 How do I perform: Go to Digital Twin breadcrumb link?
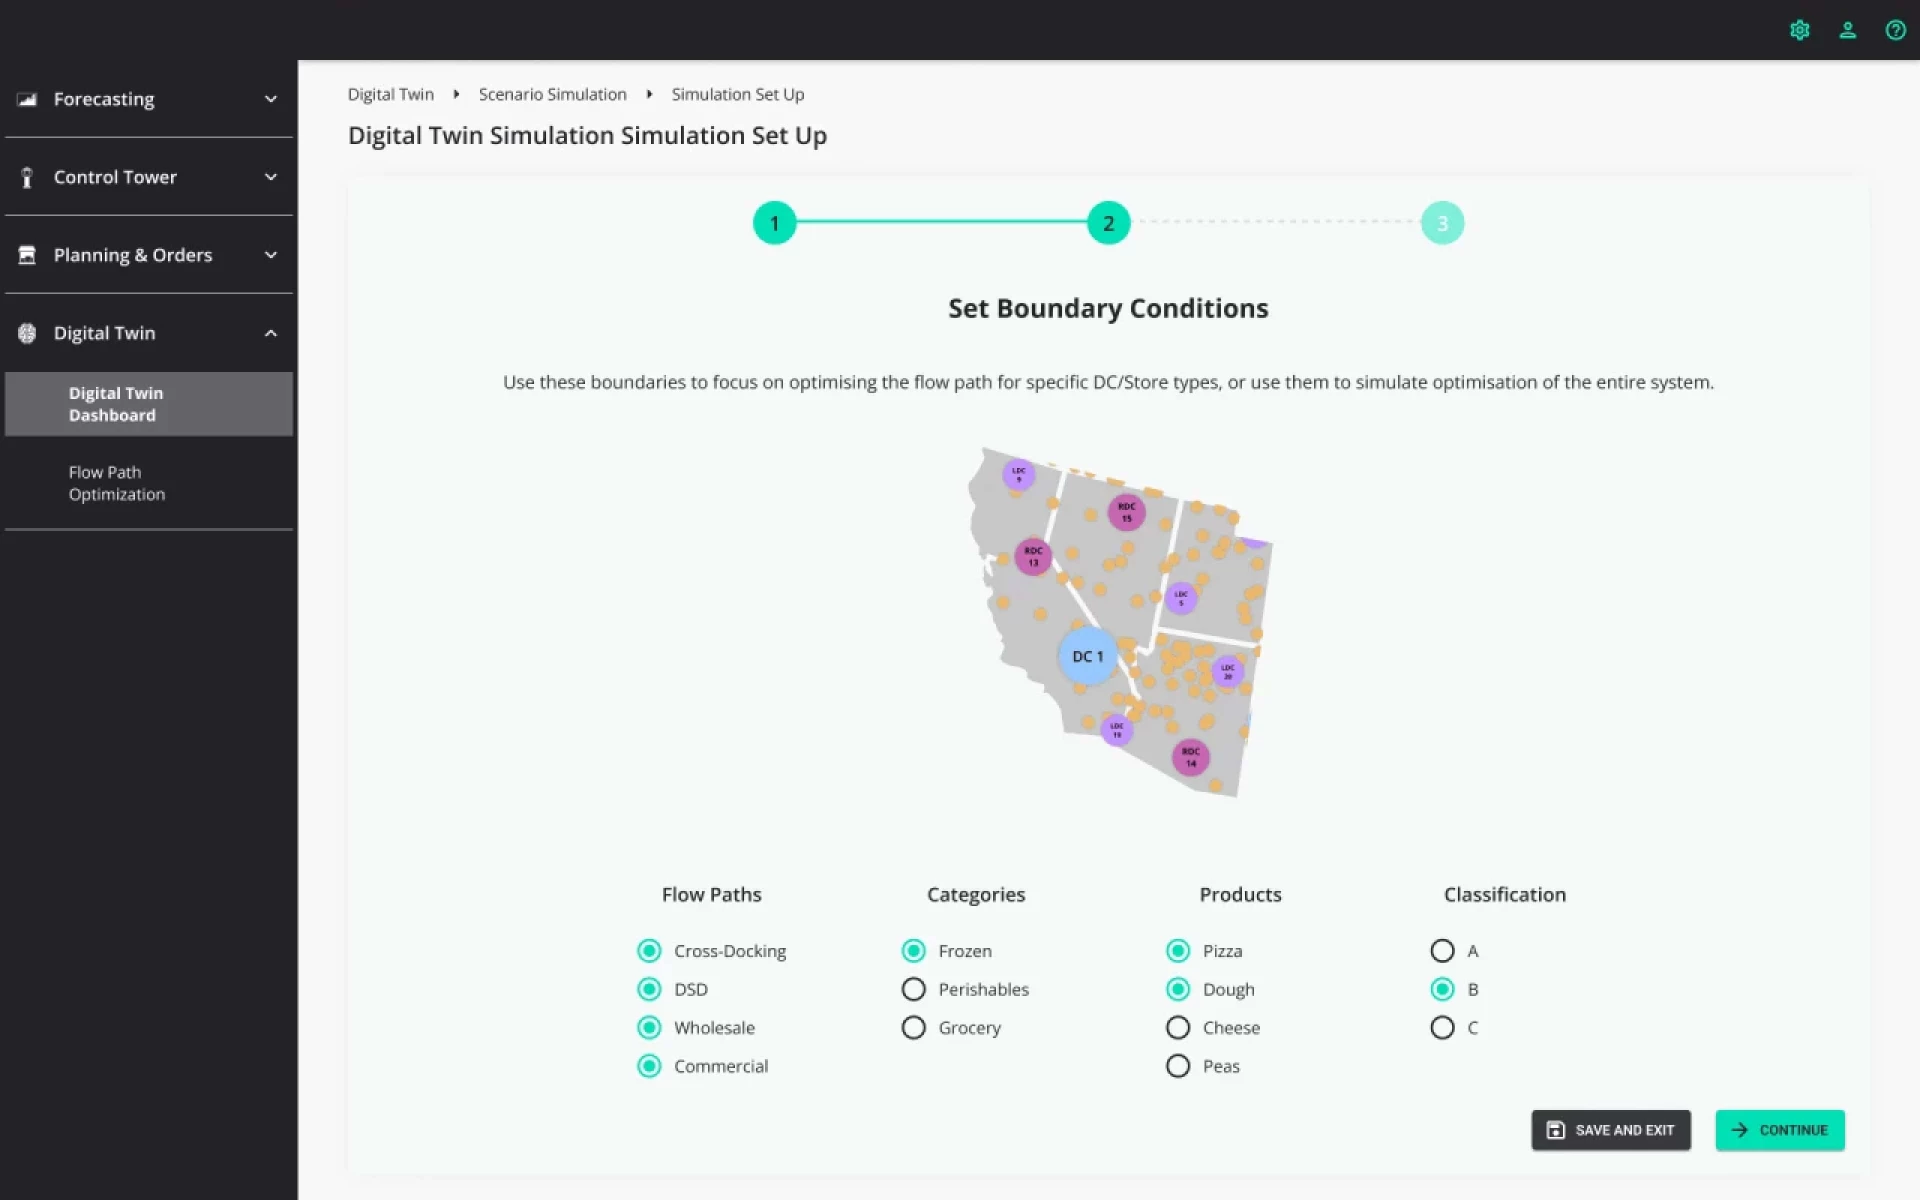pos(391,94)
